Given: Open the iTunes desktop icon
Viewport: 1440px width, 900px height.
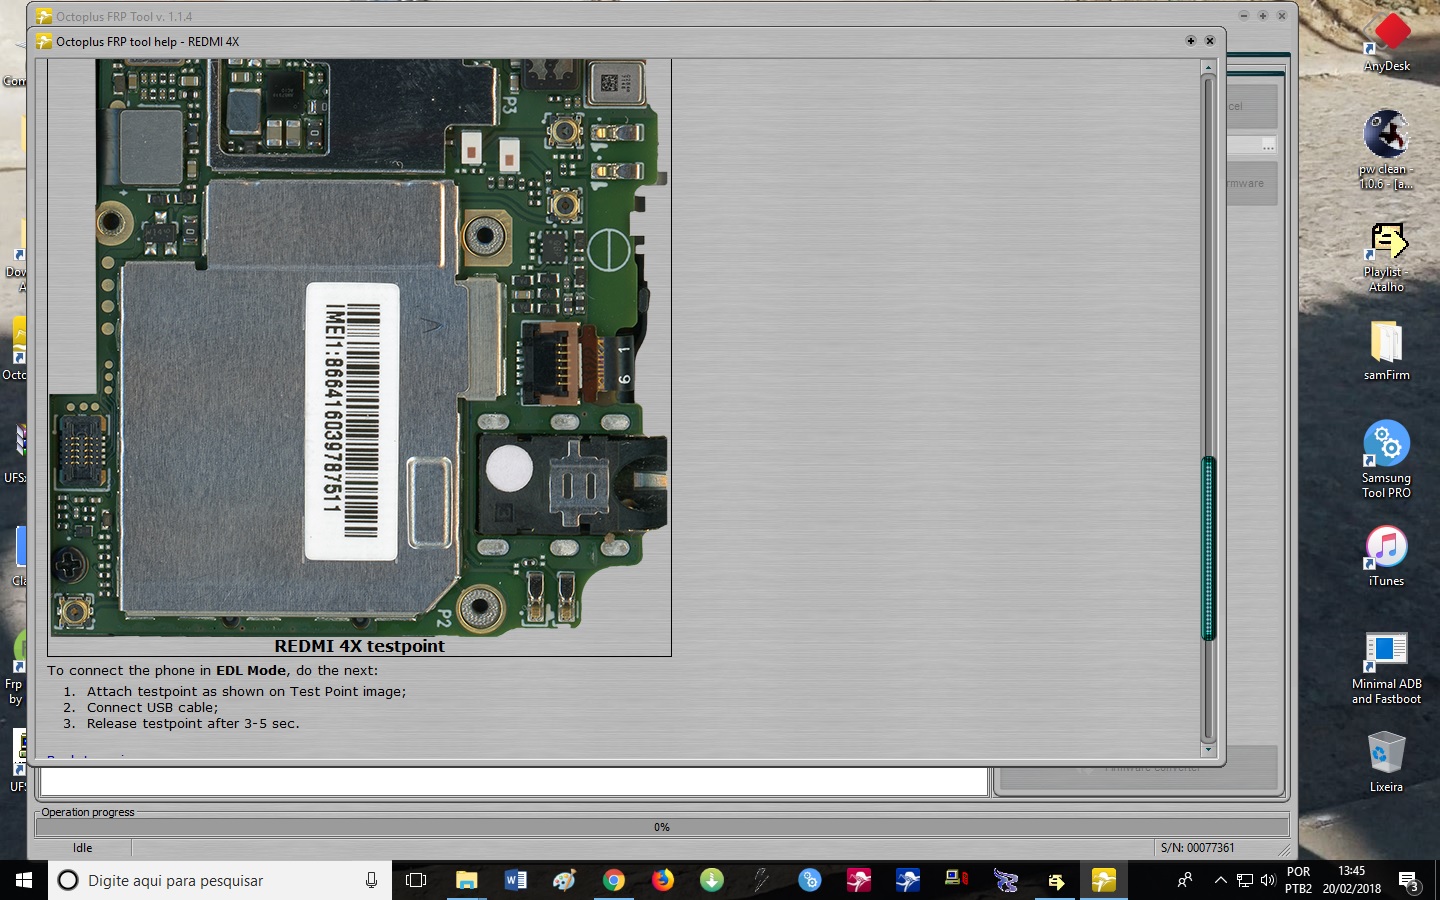Looking at the screenshot, I should (1386, 556).
